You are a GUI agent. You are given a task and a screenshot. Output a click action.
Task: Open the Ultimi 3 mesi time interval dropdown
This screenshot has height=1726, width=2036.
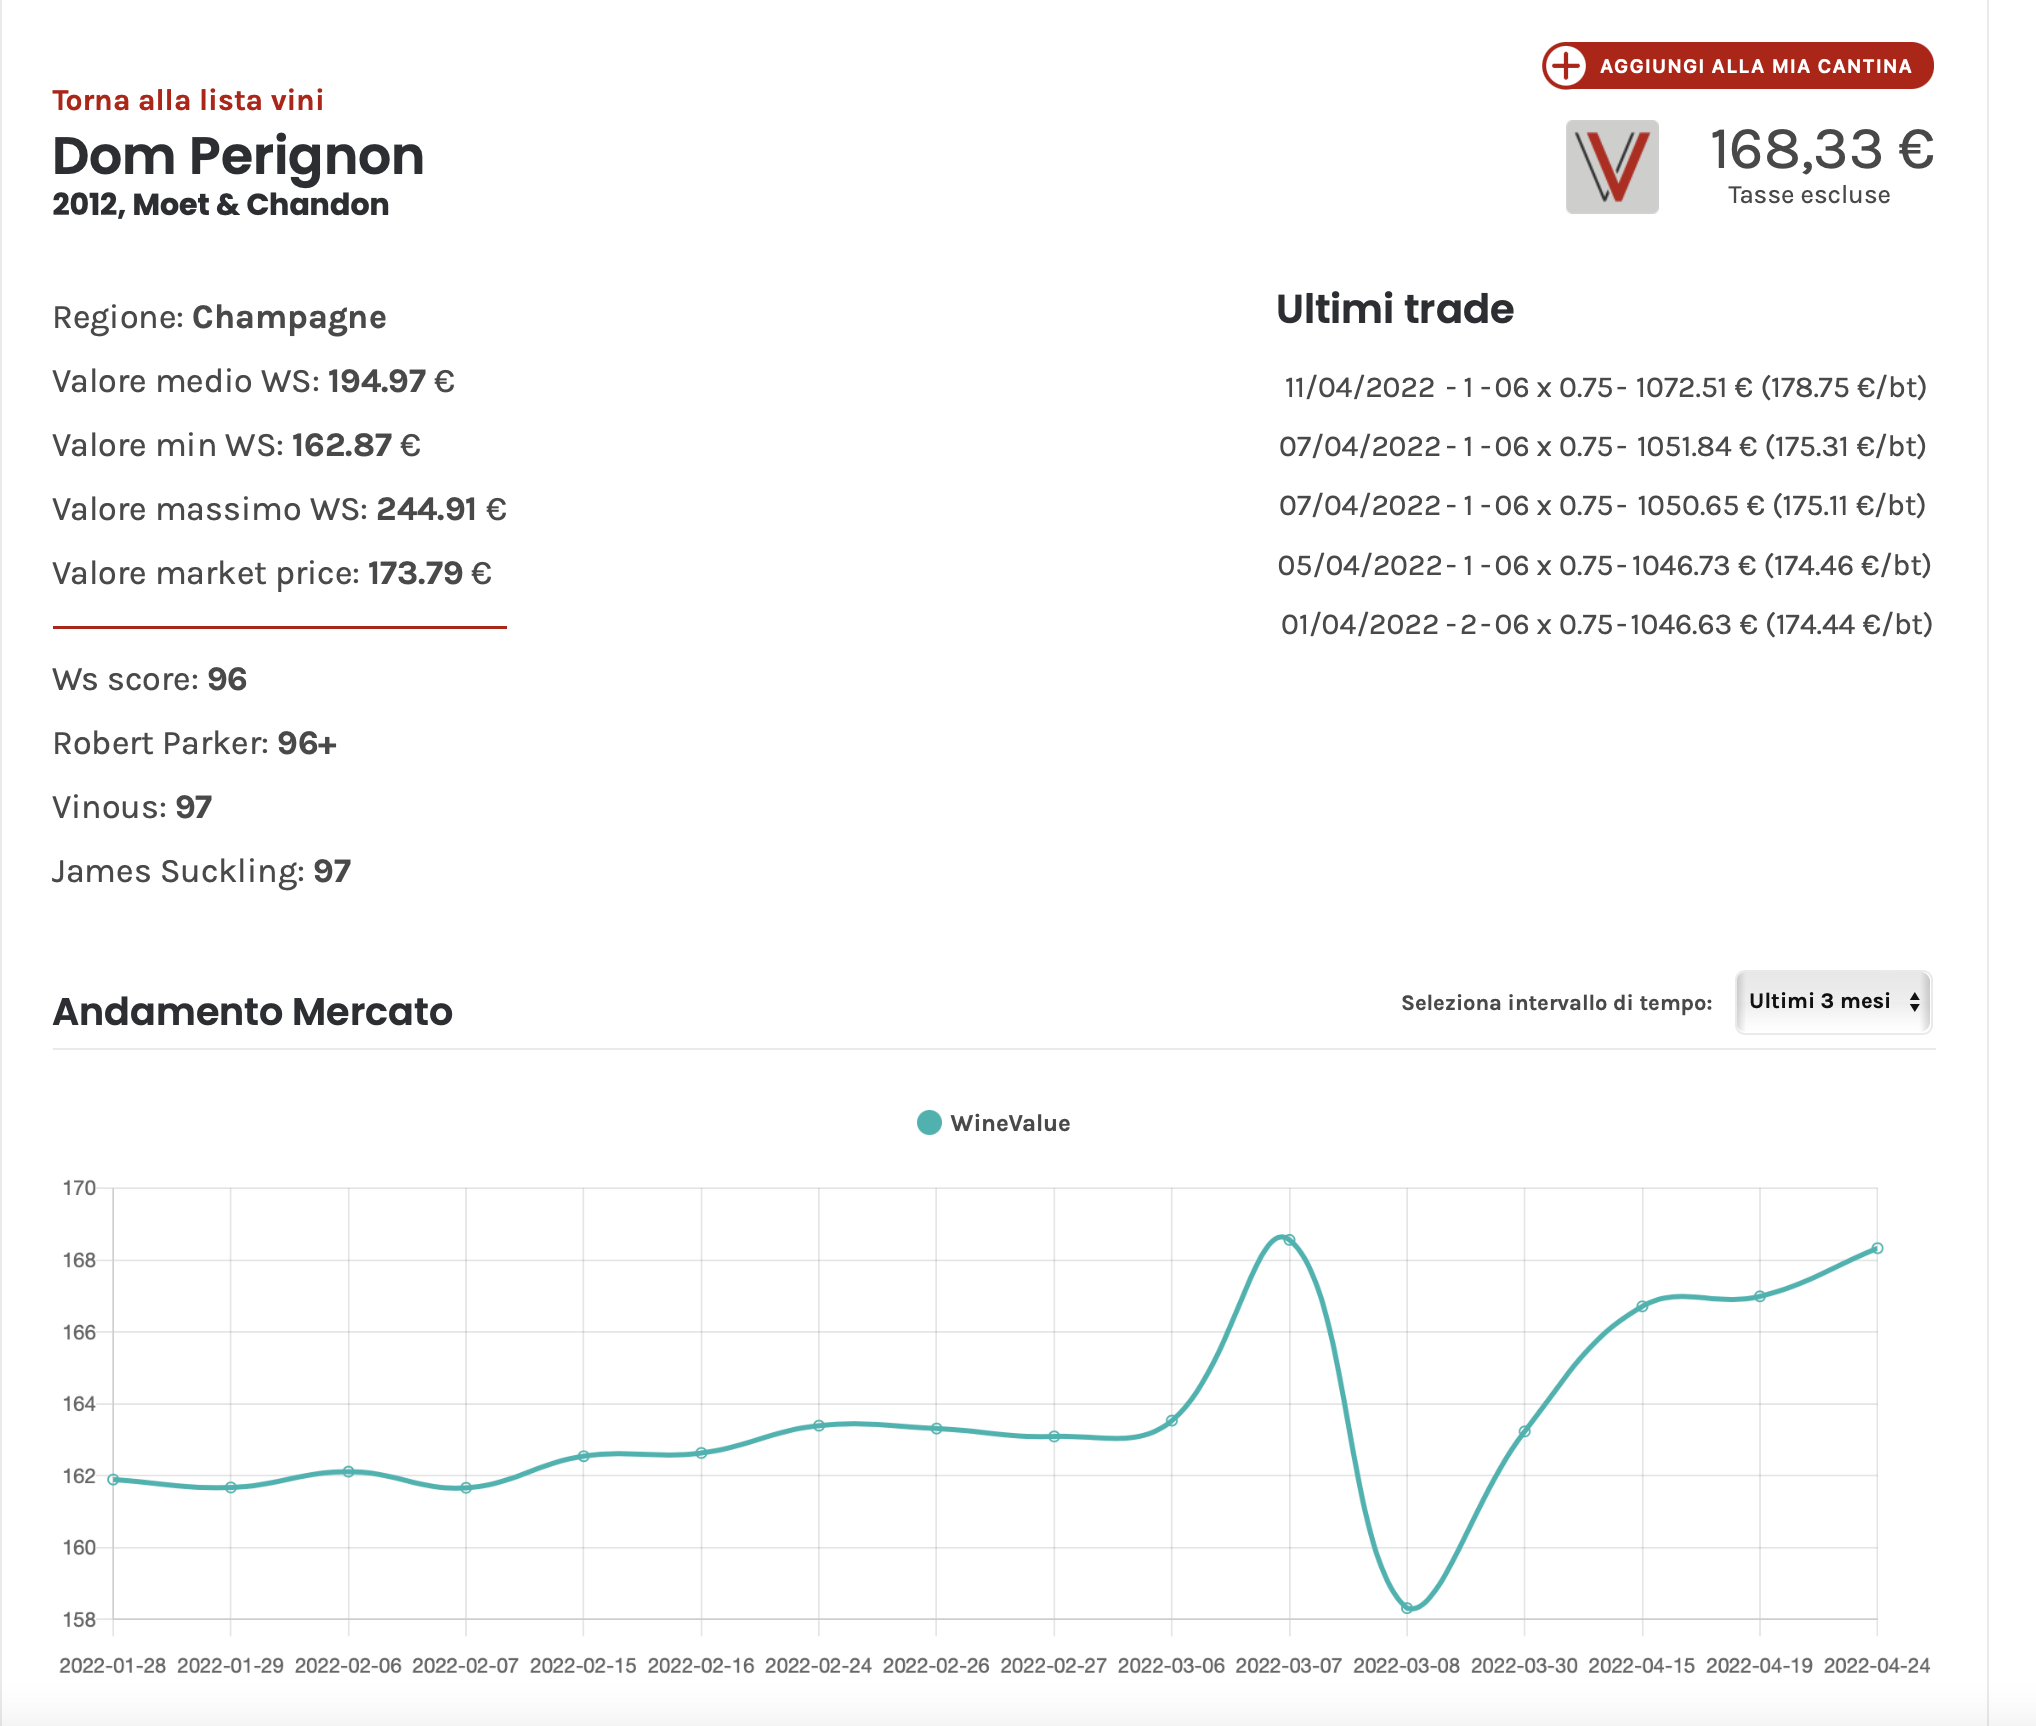tap(1833, 1002)
